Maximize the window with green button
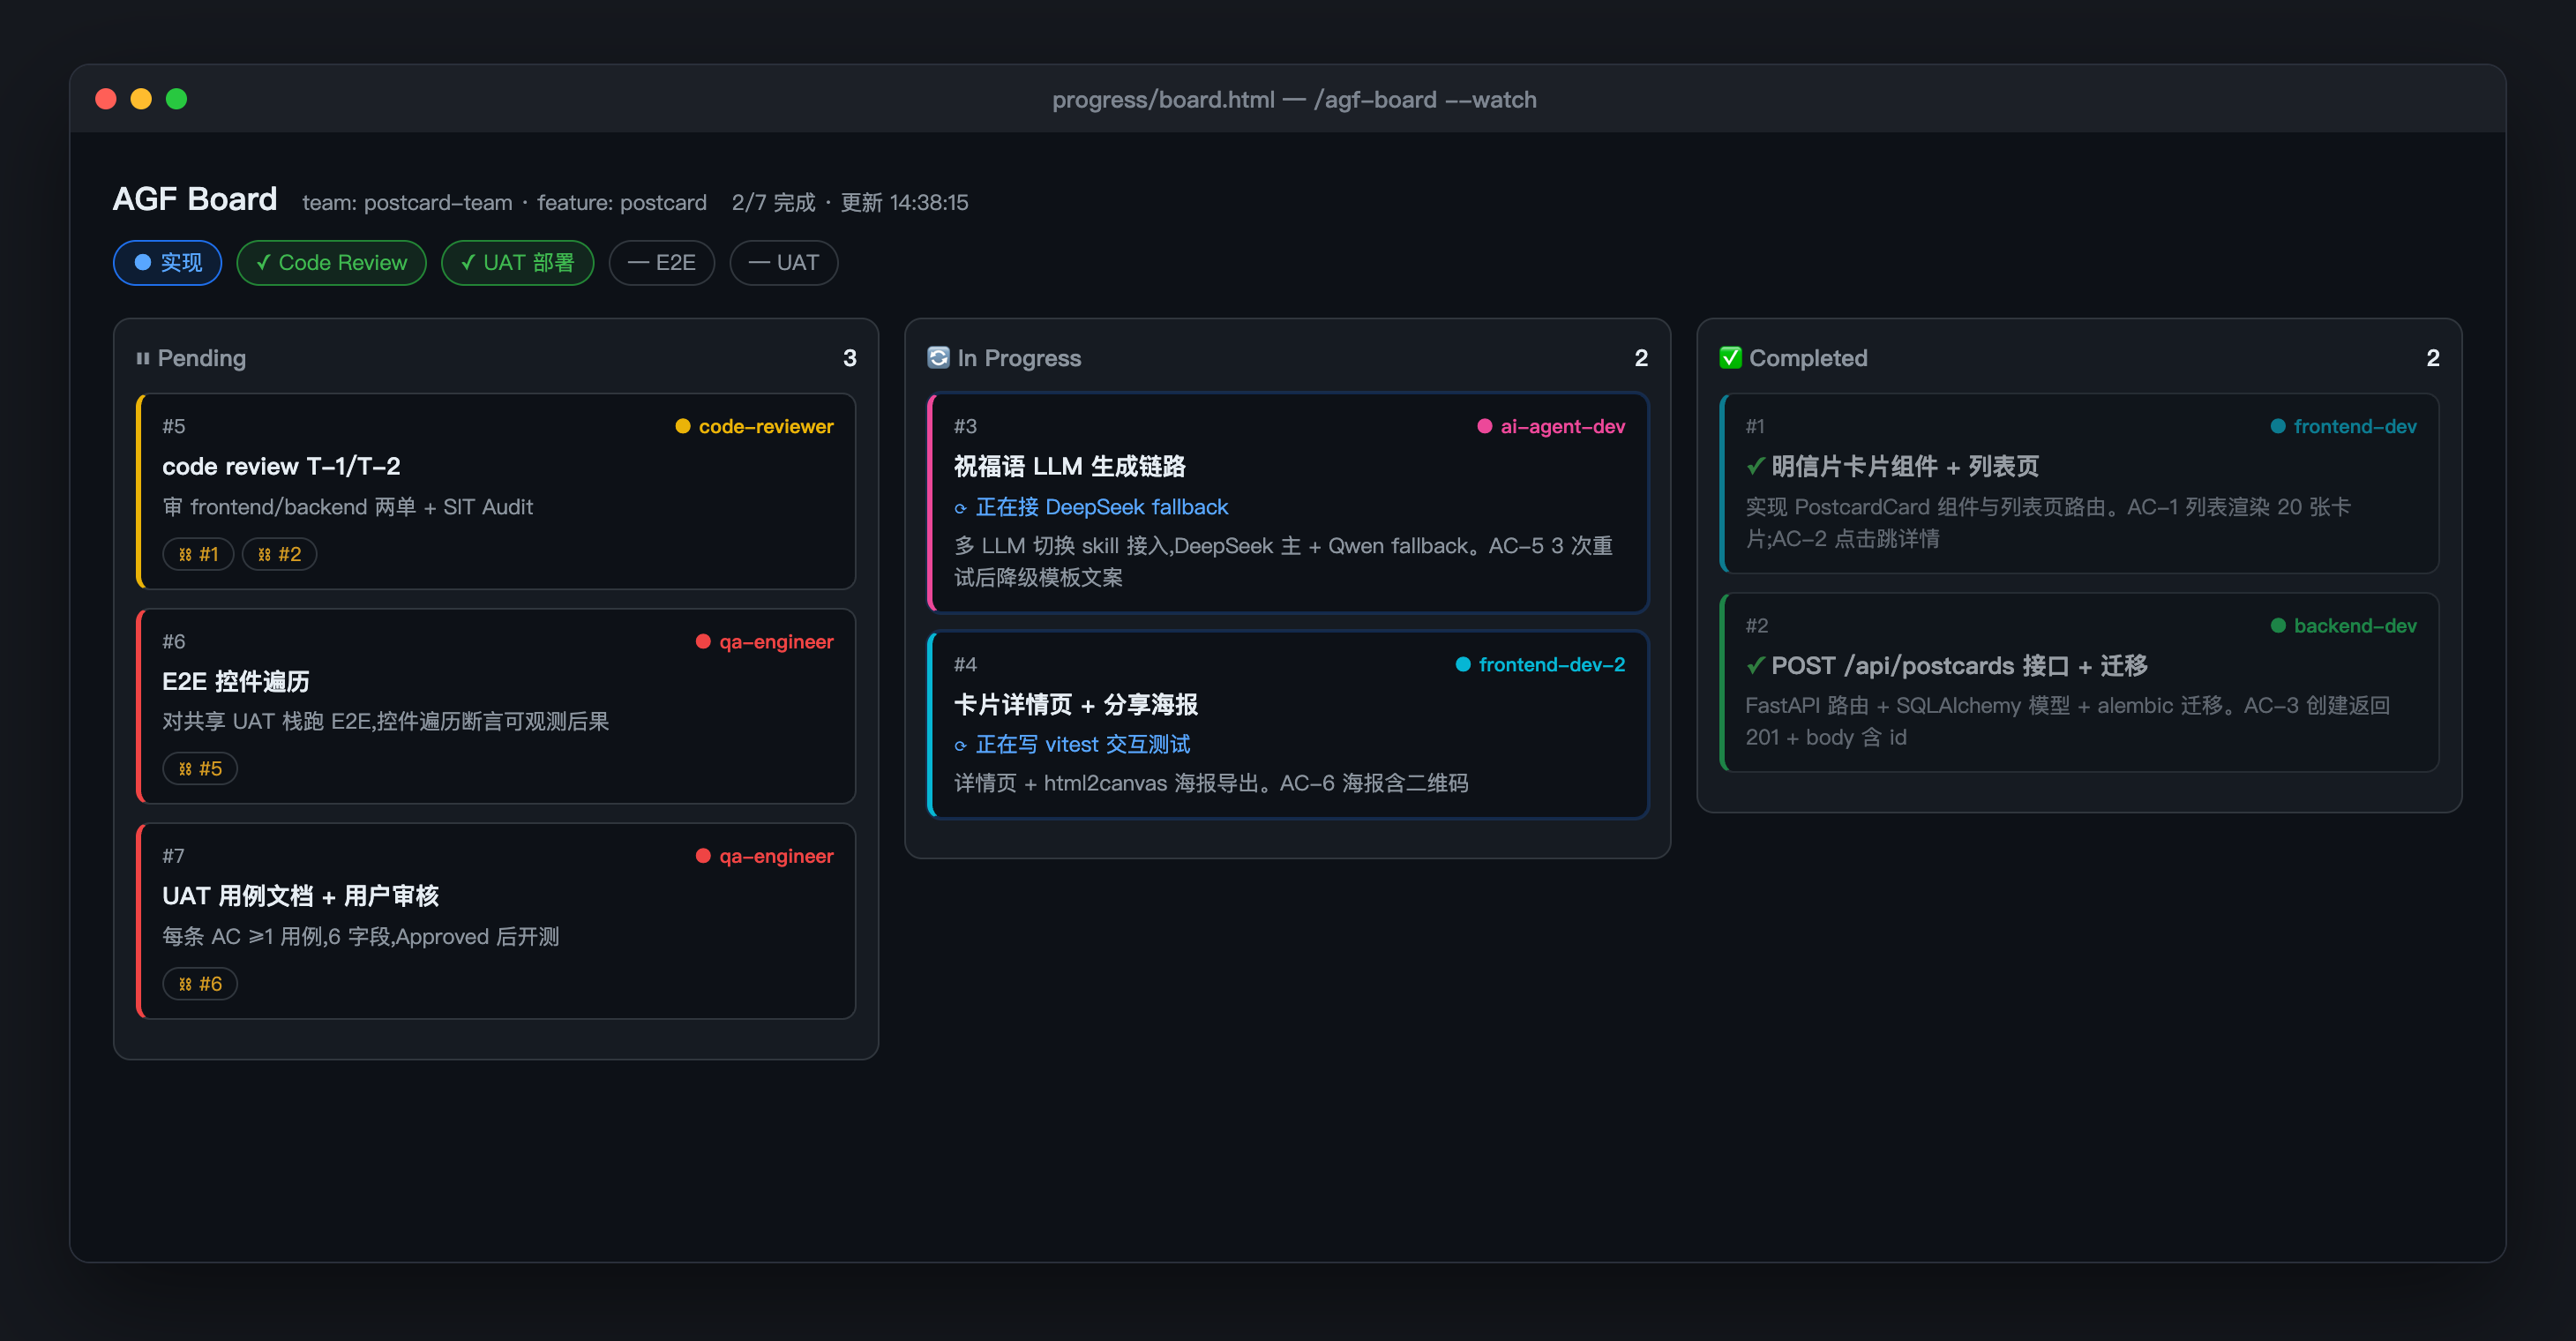The height and width of the screenshot is (1341, 2576). (176, 99)
